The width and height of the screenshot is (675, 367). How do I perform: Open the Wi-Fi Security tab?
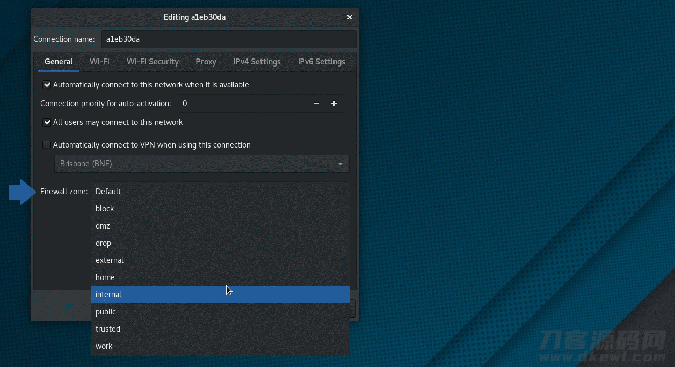(152, 62)
